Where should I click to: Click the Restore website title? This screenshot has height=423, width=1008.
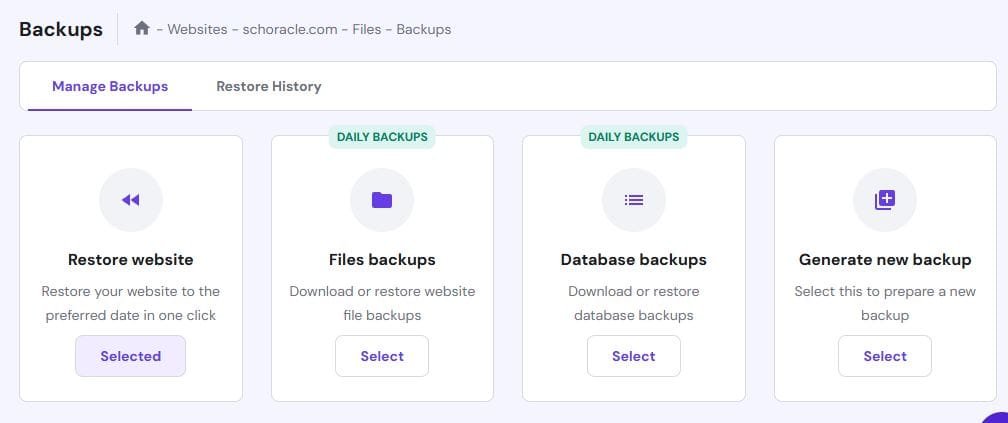130,260
